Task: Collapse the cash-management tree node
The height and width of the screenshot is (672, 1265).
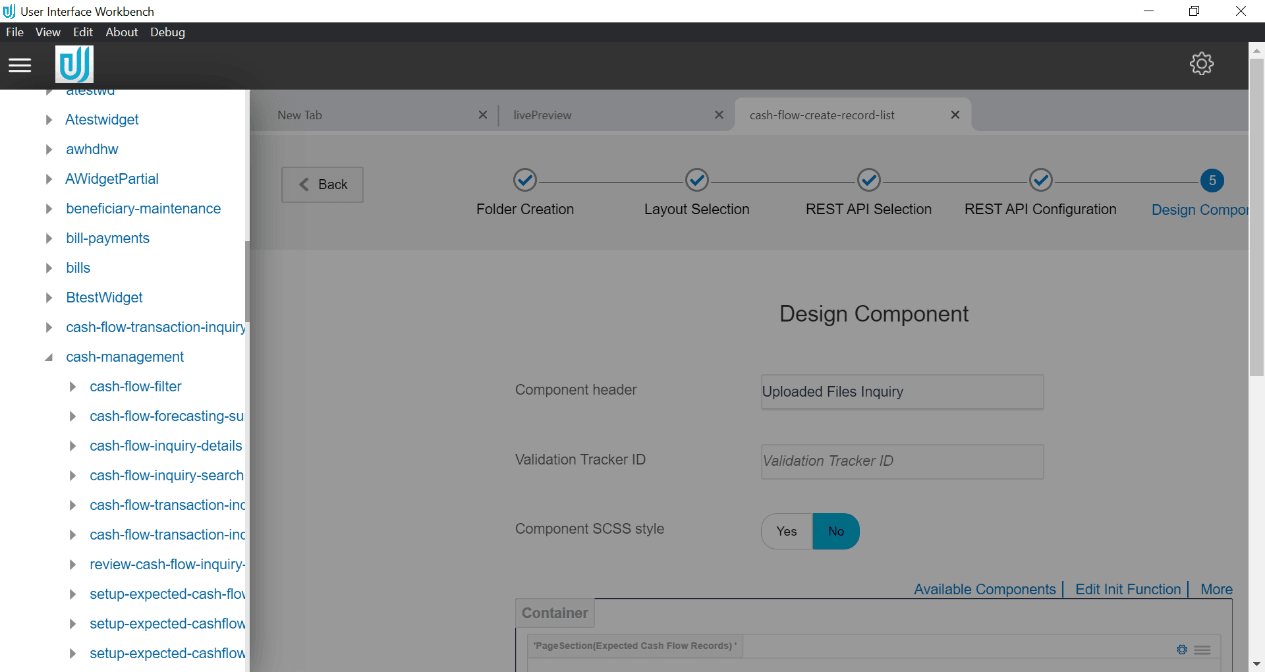Action: [x=48, y=356]
